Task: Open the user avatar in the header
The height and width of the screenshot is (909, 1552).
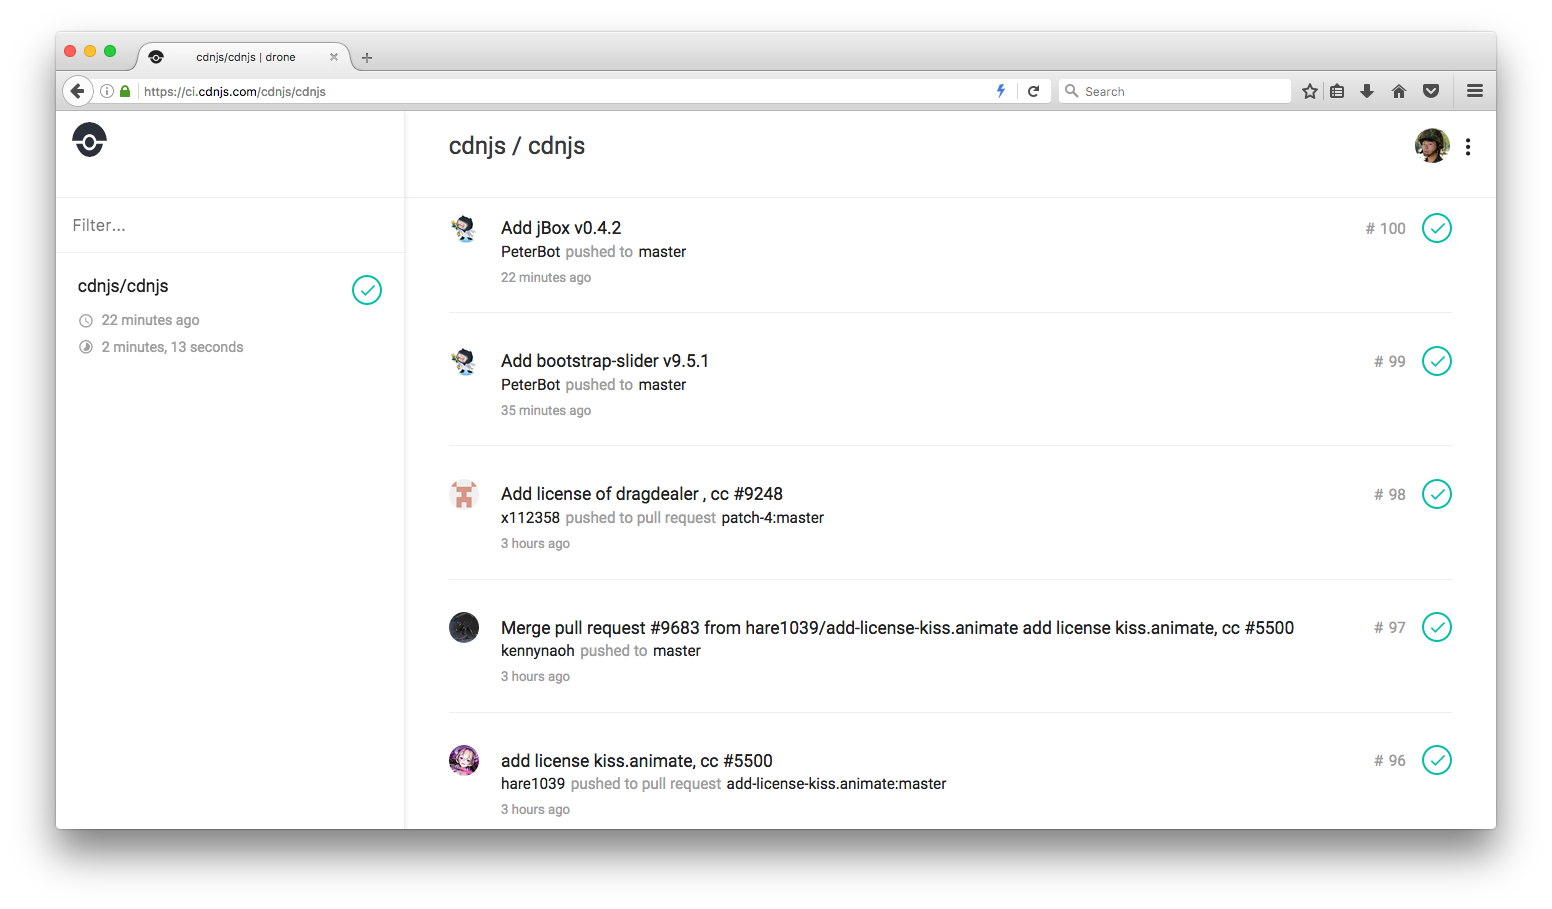Action: click(1432, 146)
